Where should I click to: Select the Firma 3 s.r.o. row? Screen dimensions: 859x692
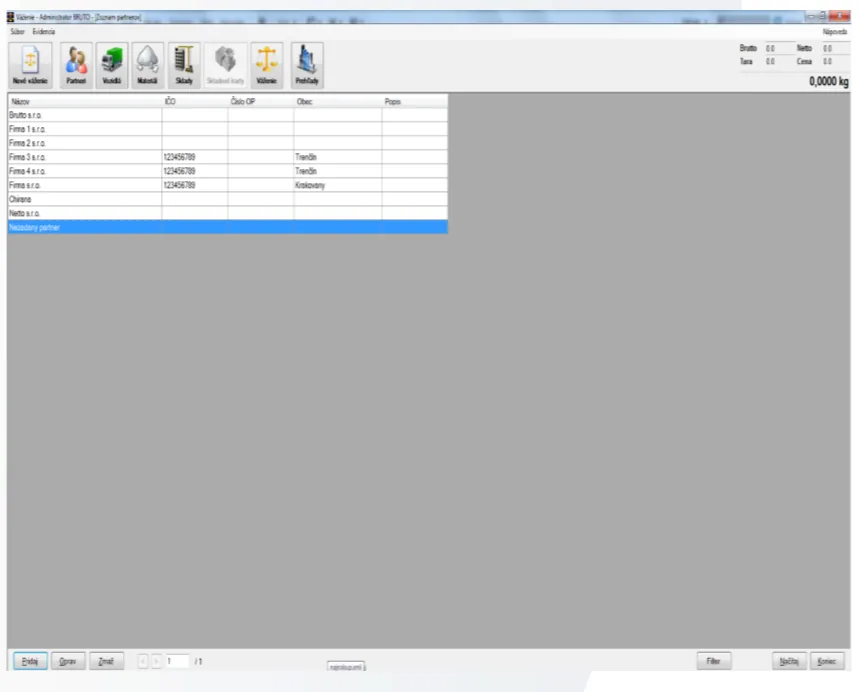(228, 157)
